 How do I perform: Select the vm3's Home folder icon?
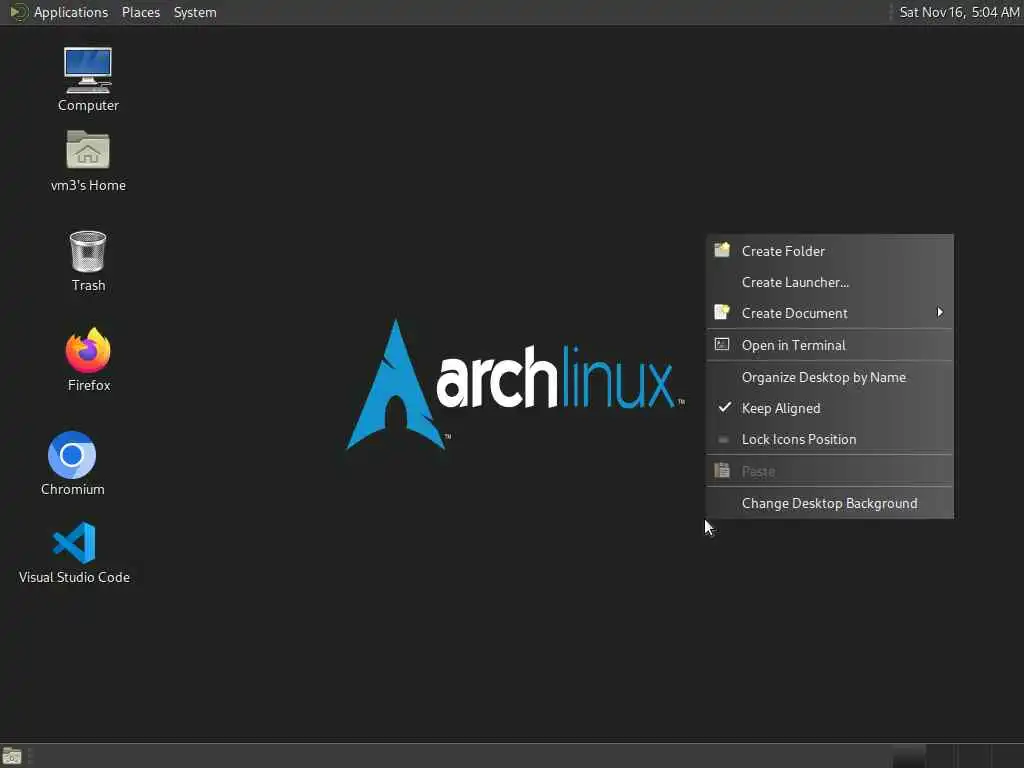point(88,150)
